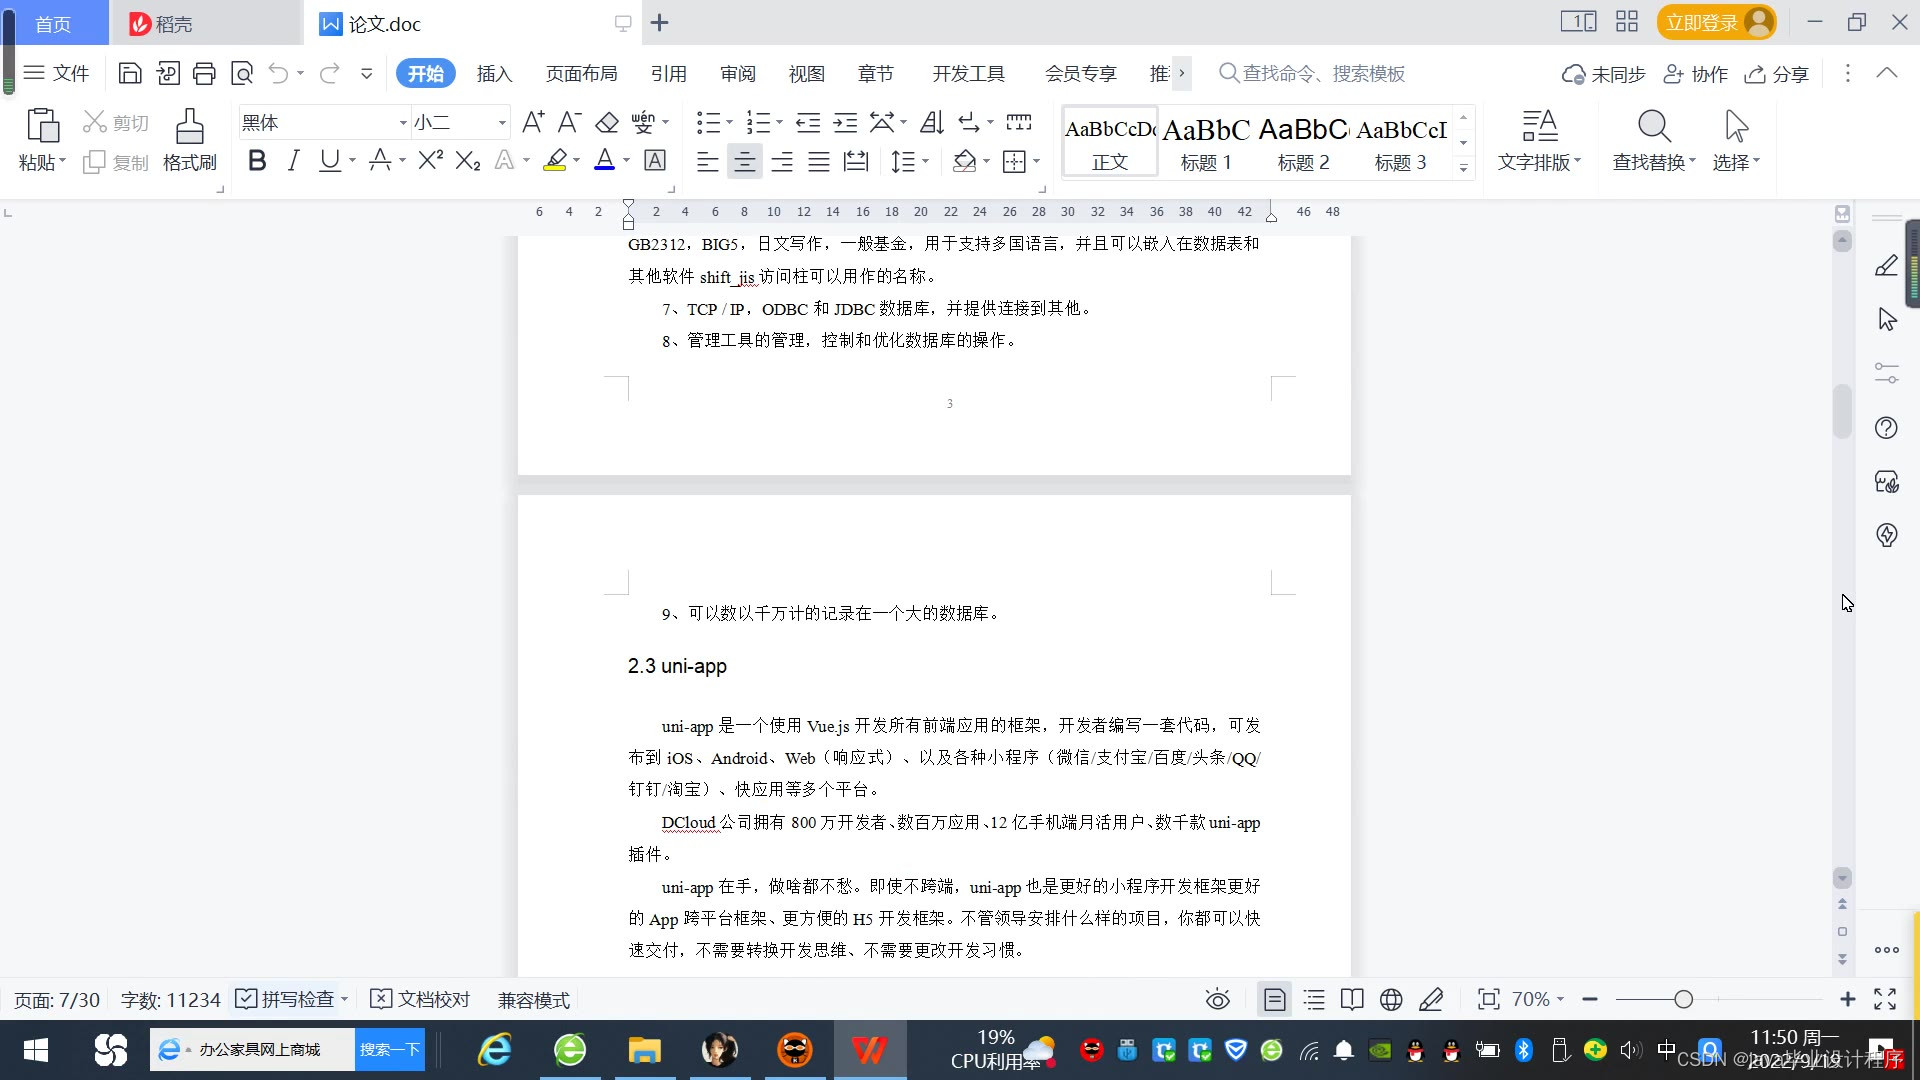Screen dimensions: 1920x1080
Task: Click the italic formatting icon
Action: [x=293, y=161]
